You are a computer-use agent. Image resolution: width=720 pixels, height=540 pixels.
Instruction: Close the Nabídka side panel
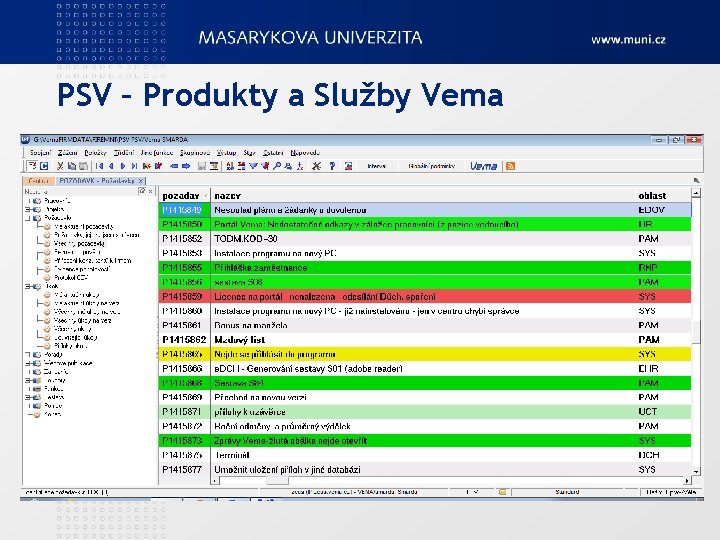(150, 191)
